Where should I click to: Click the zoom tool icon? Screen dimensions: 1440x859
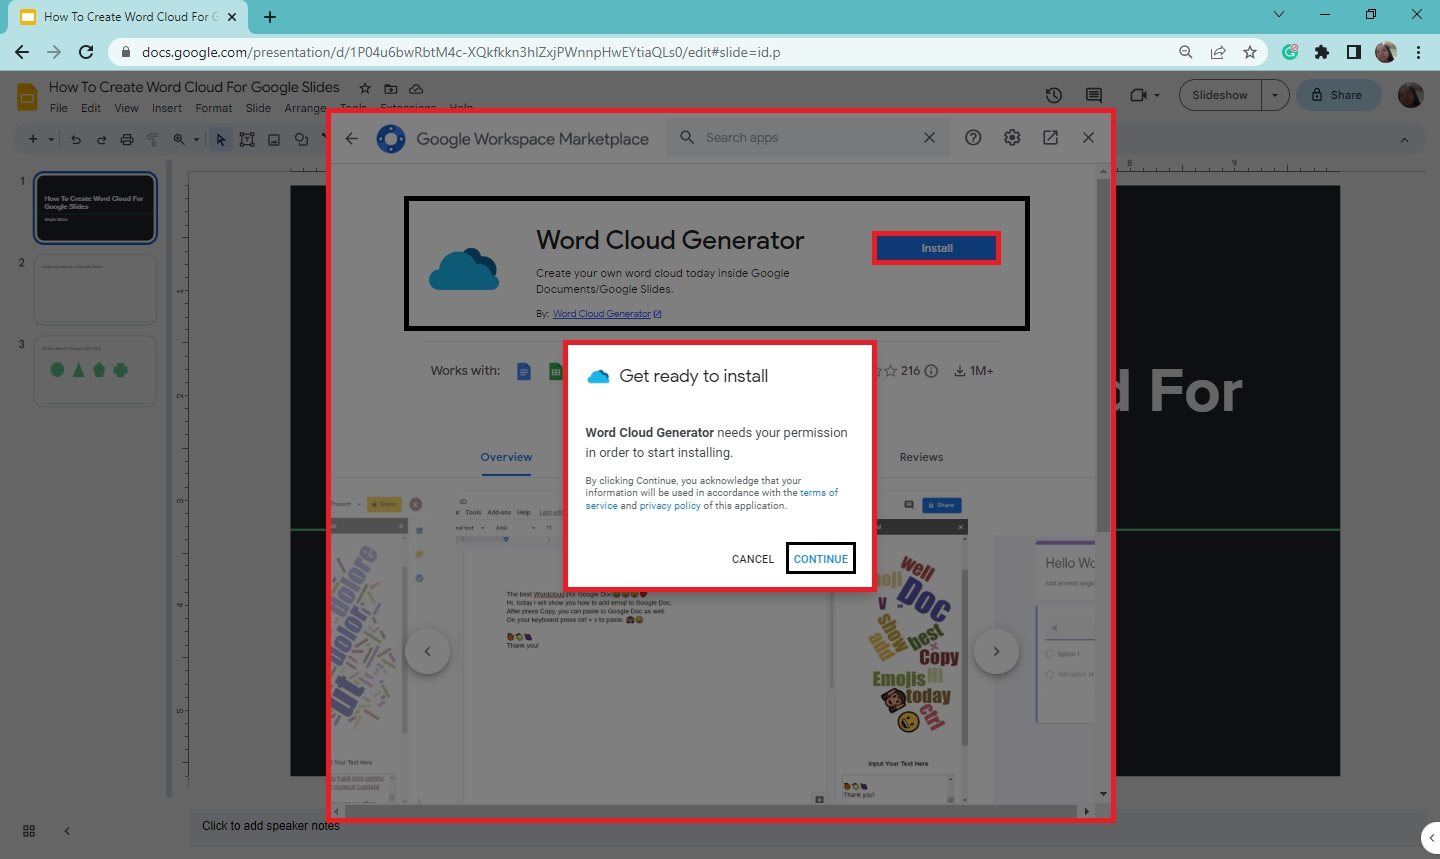tap(179, 139)
